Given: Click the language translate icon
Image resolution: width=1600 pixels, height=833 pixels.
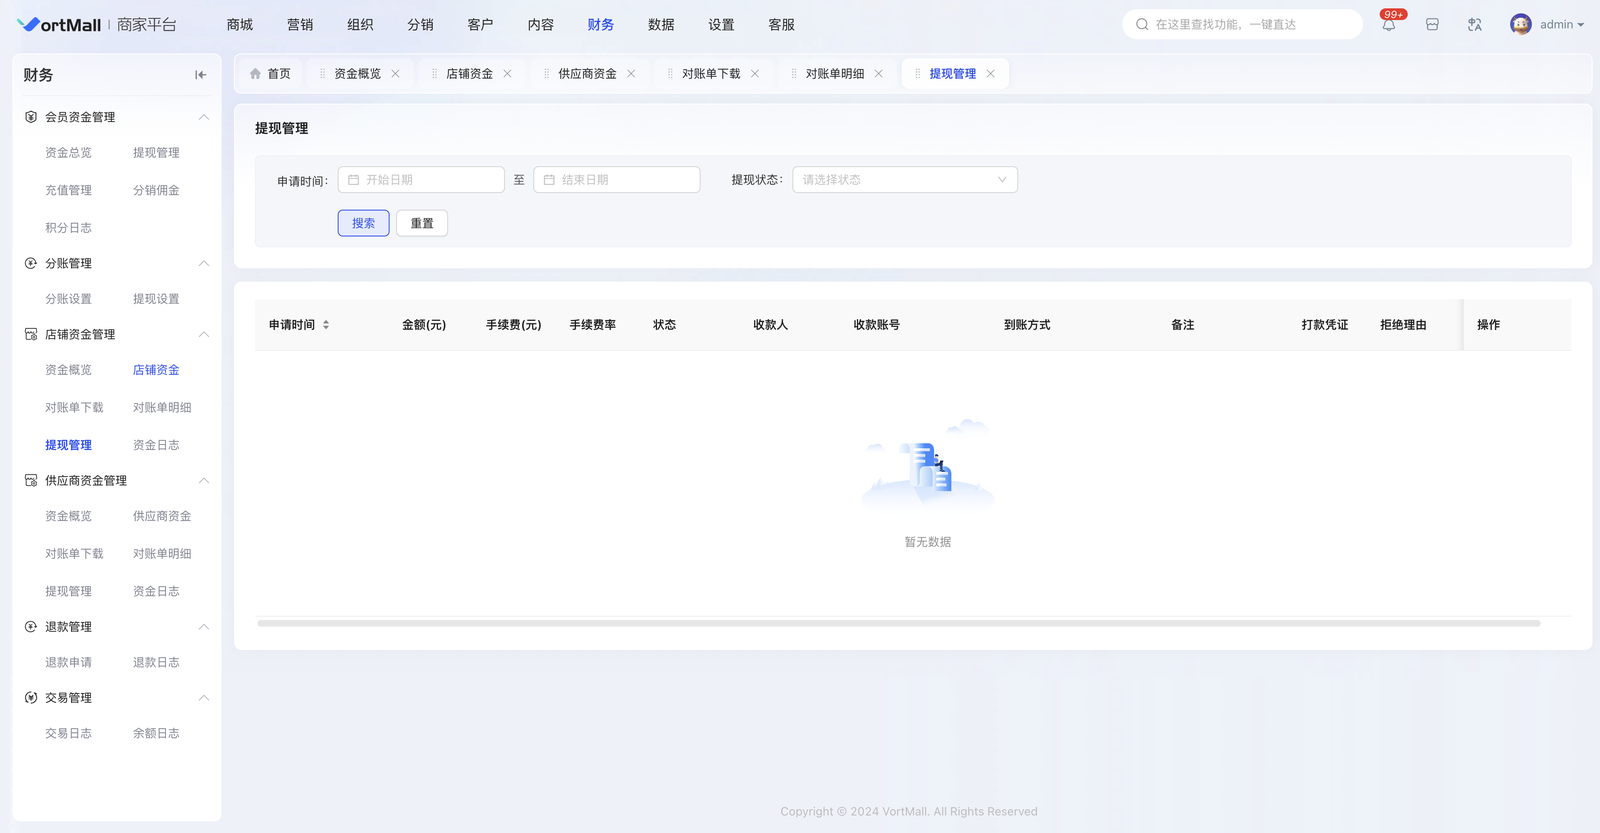Looking at the screenshot, I should (x=1475, y=25).
